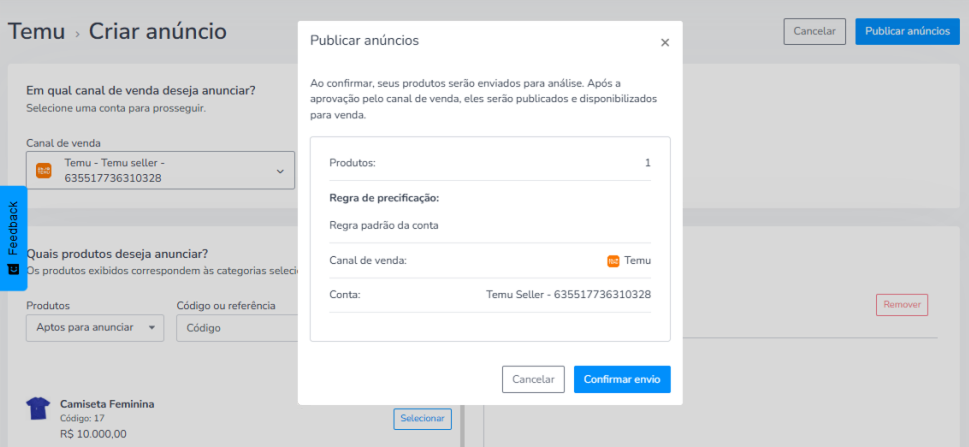Click the Código input field

[x=237, y=328]
